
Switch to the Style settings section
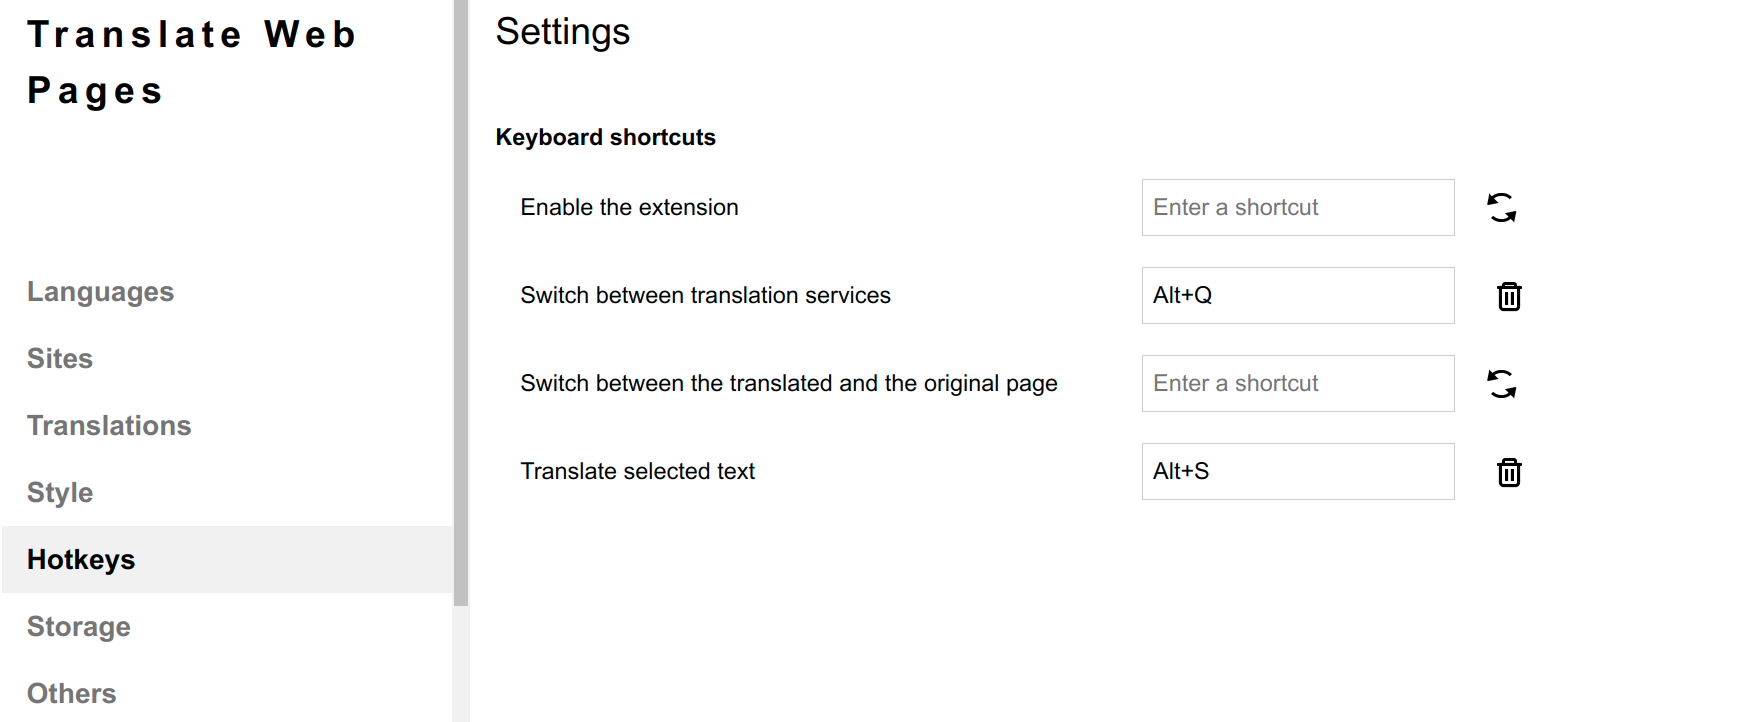pyautogui.click(x=60, y=492)
